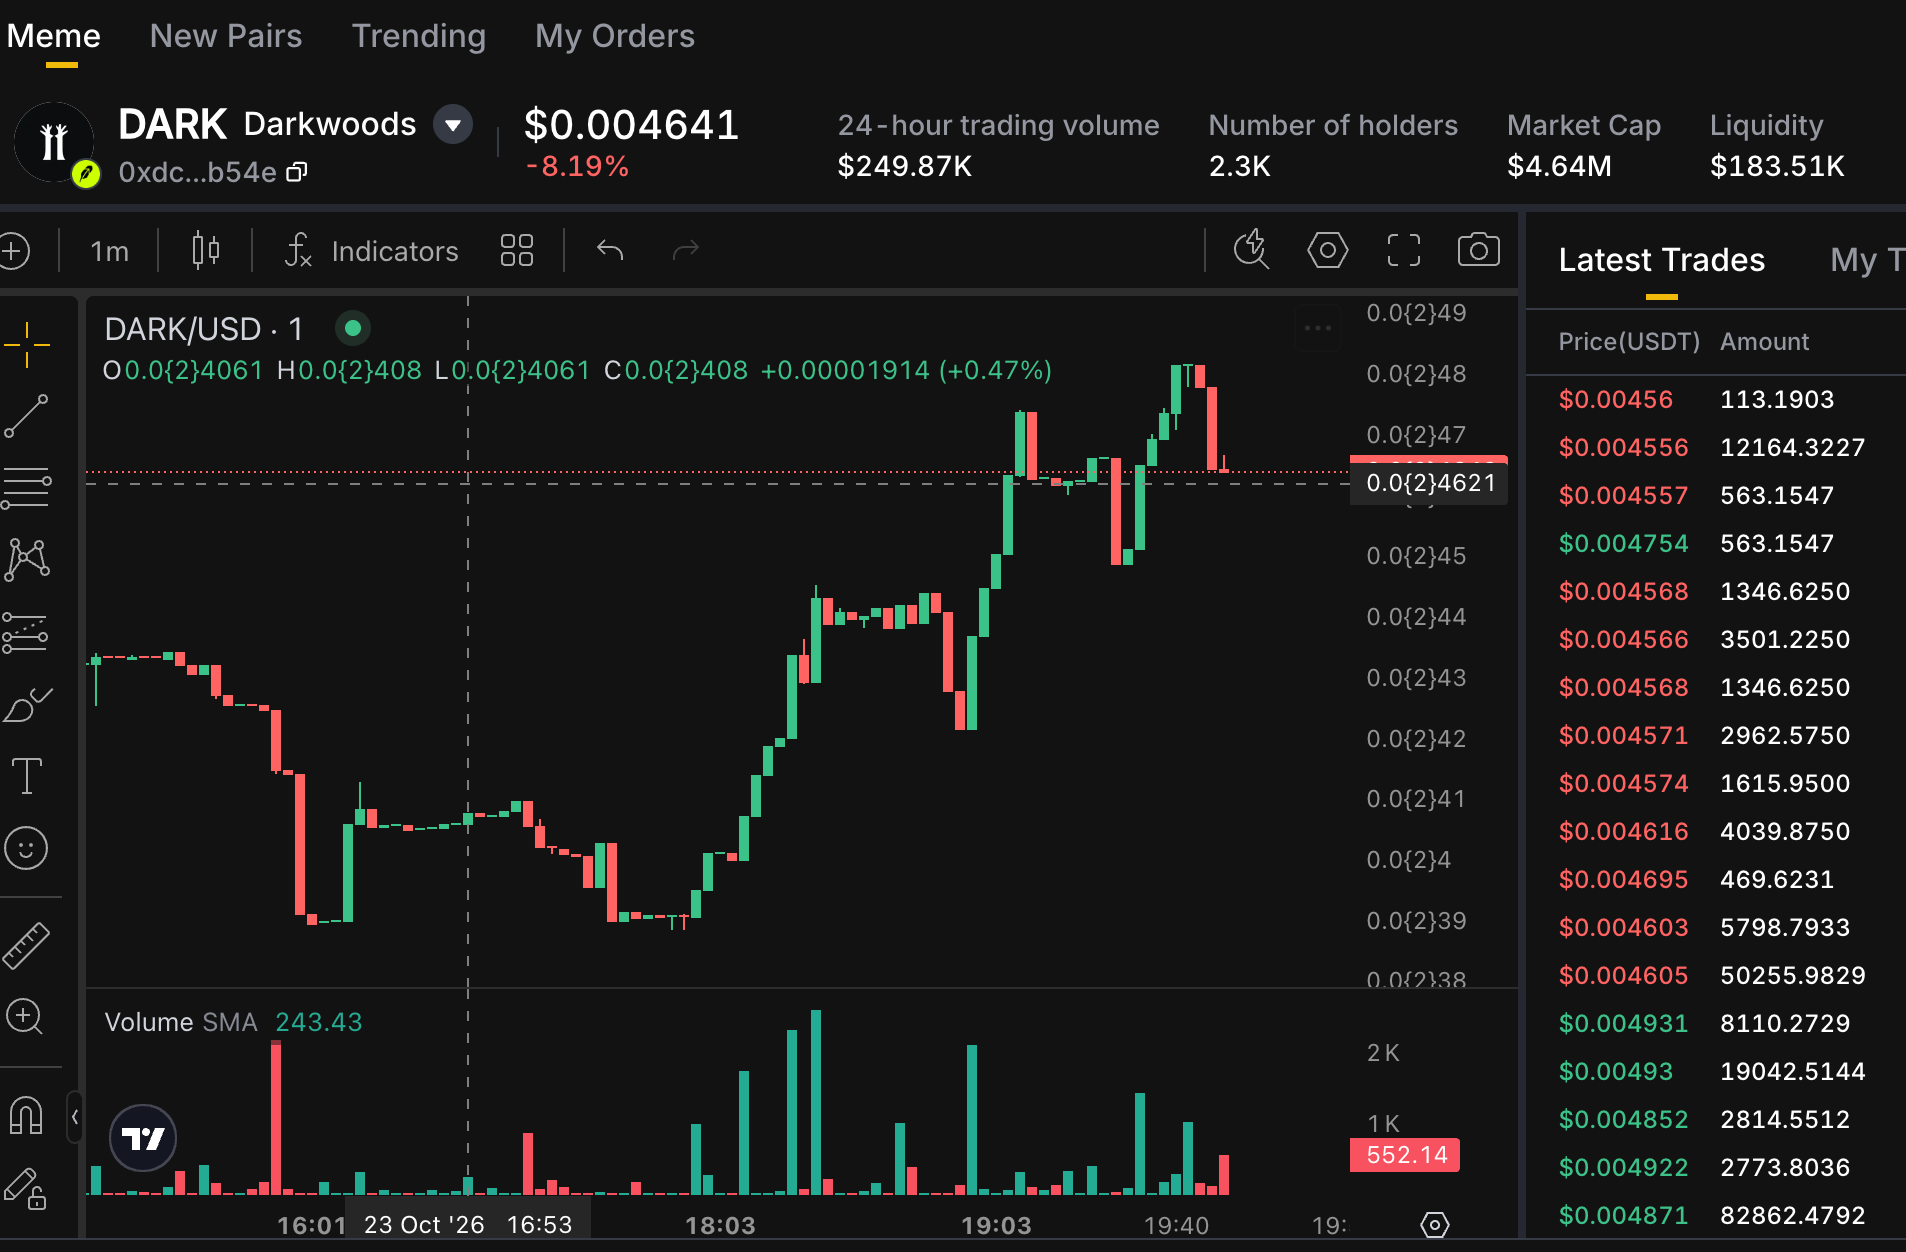Open the emoji icons tool
This screenshot has width=1906, height=1252.
27,848
